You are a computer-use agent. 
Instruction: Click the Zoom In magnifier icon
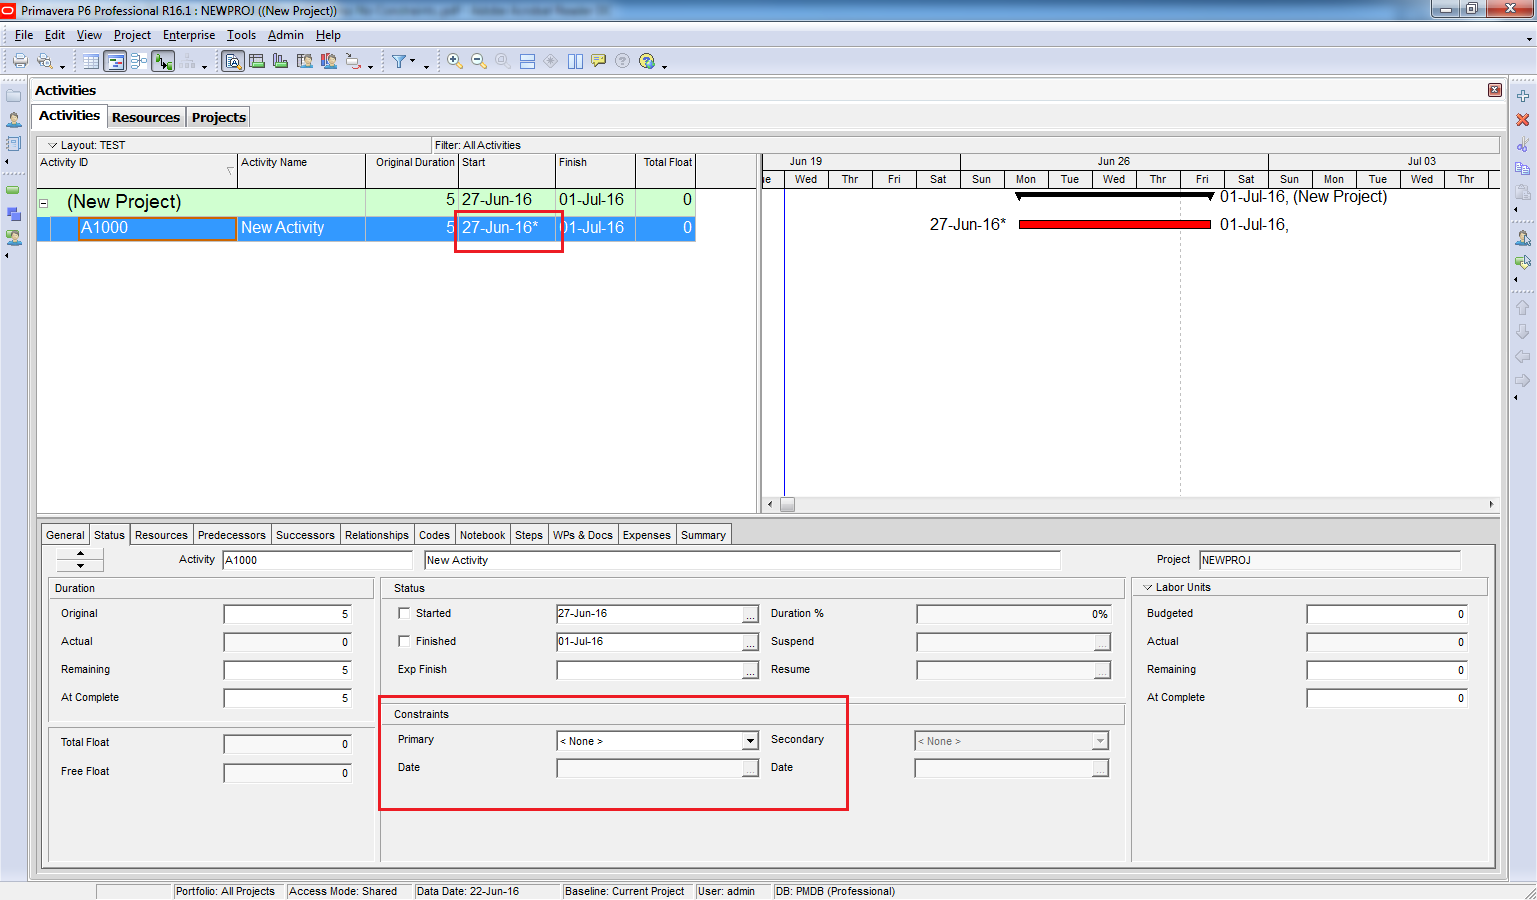tap(454, 61)
